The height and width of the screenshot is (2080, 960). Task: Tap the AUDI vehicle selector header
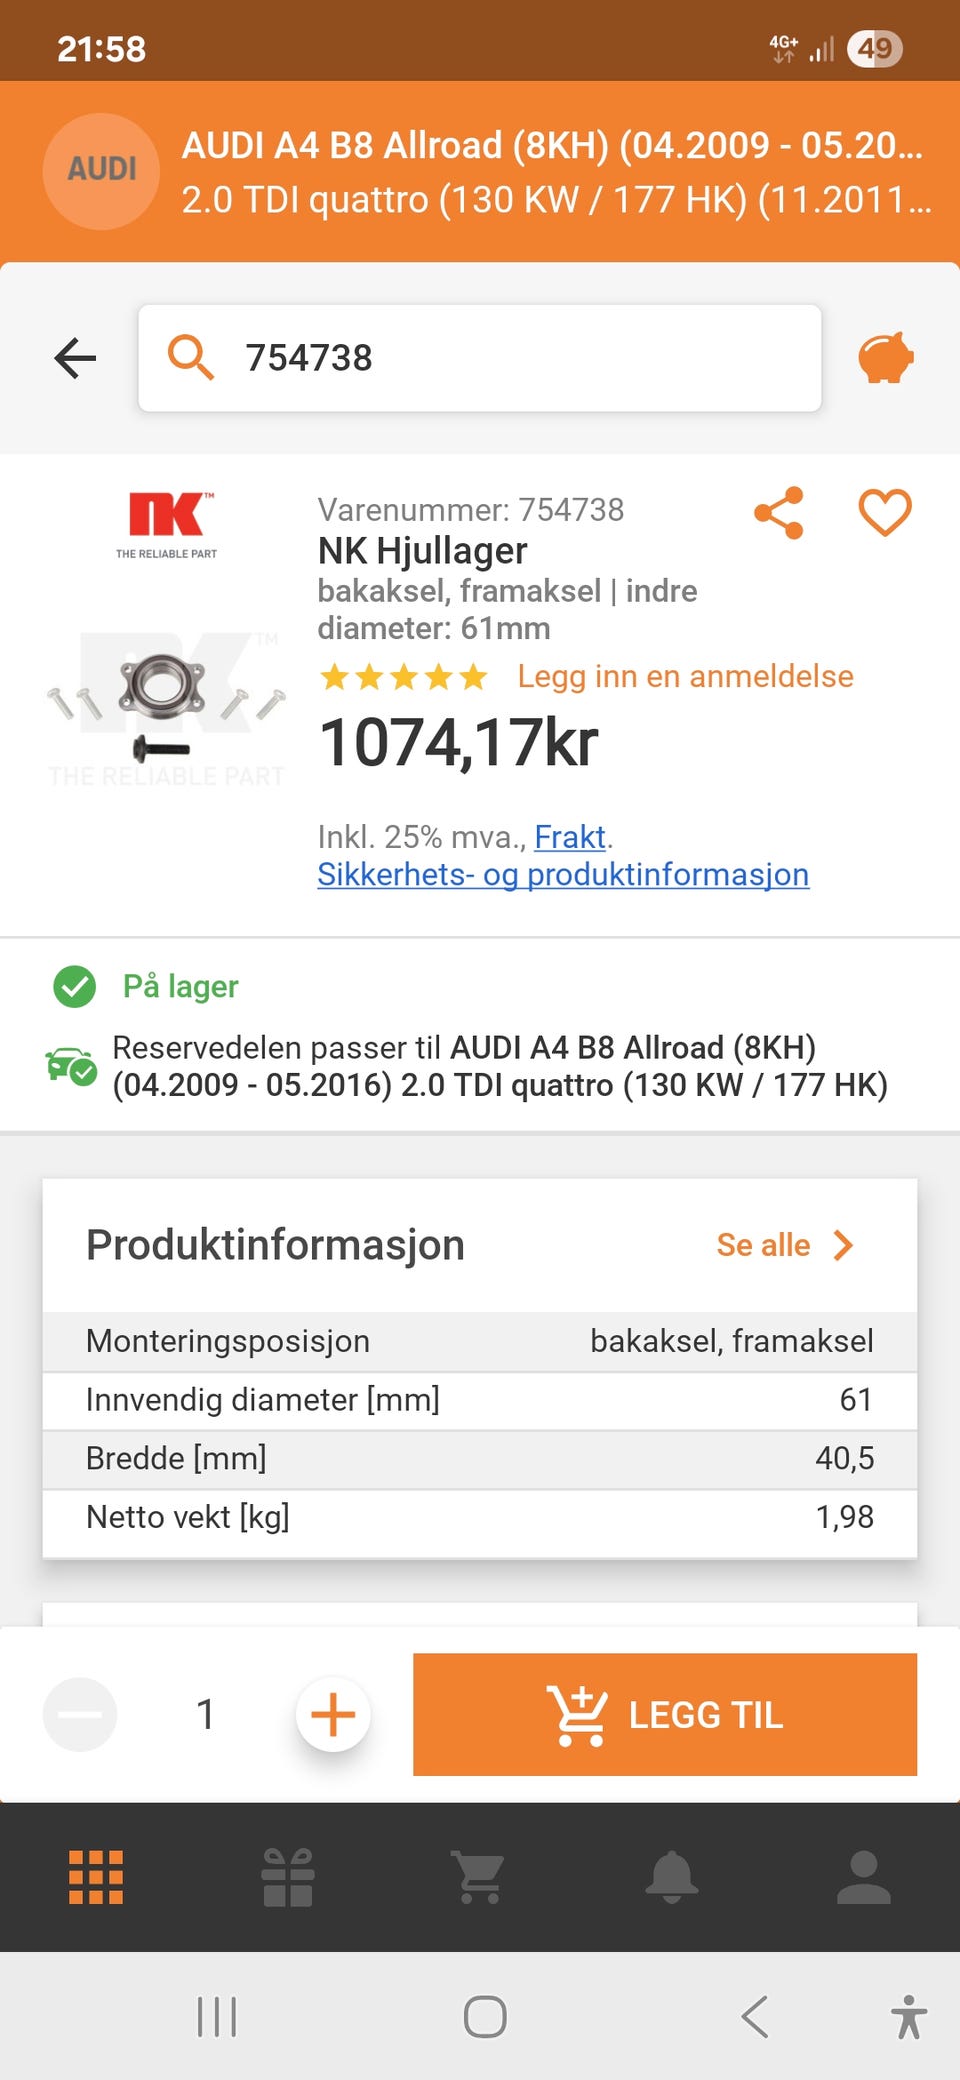point(480,172)
